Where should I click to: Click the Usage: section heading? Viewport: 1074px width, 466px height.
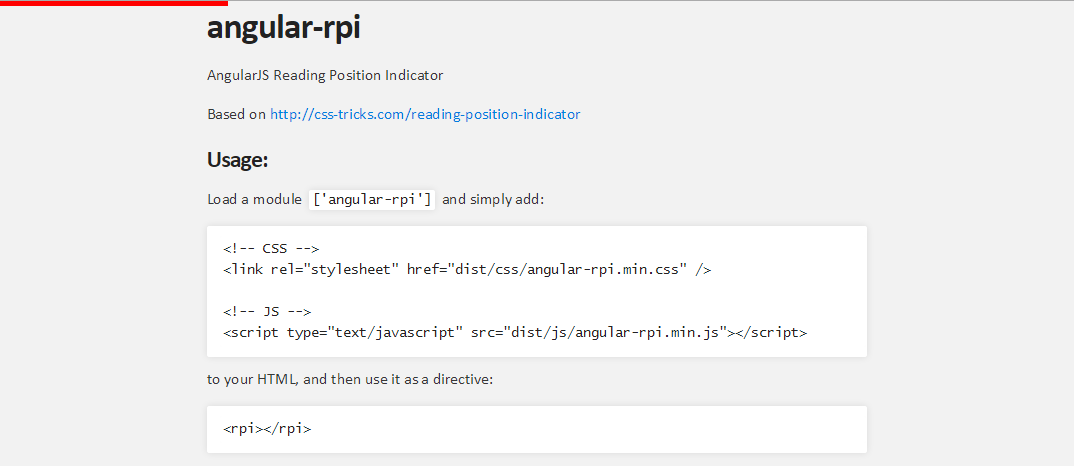click(237, 160)
